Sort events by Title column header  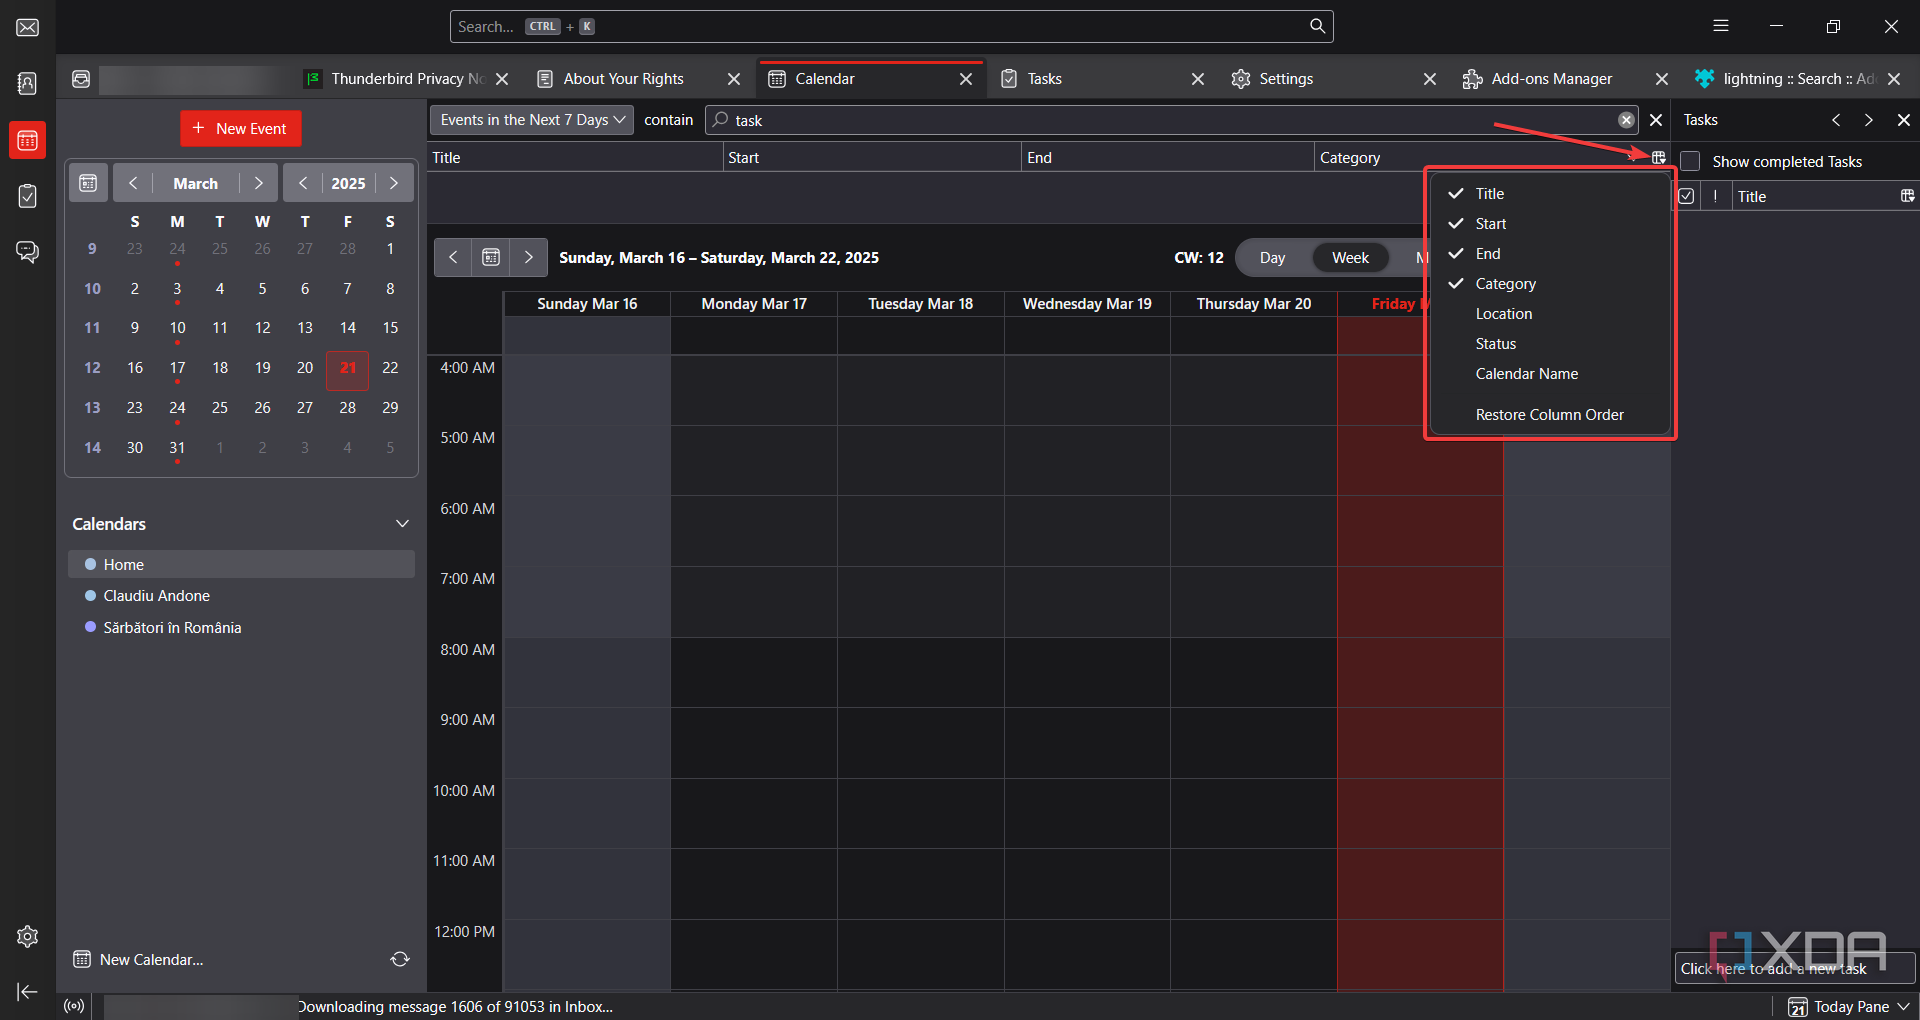pyautogui.click(x=575, y=157)
